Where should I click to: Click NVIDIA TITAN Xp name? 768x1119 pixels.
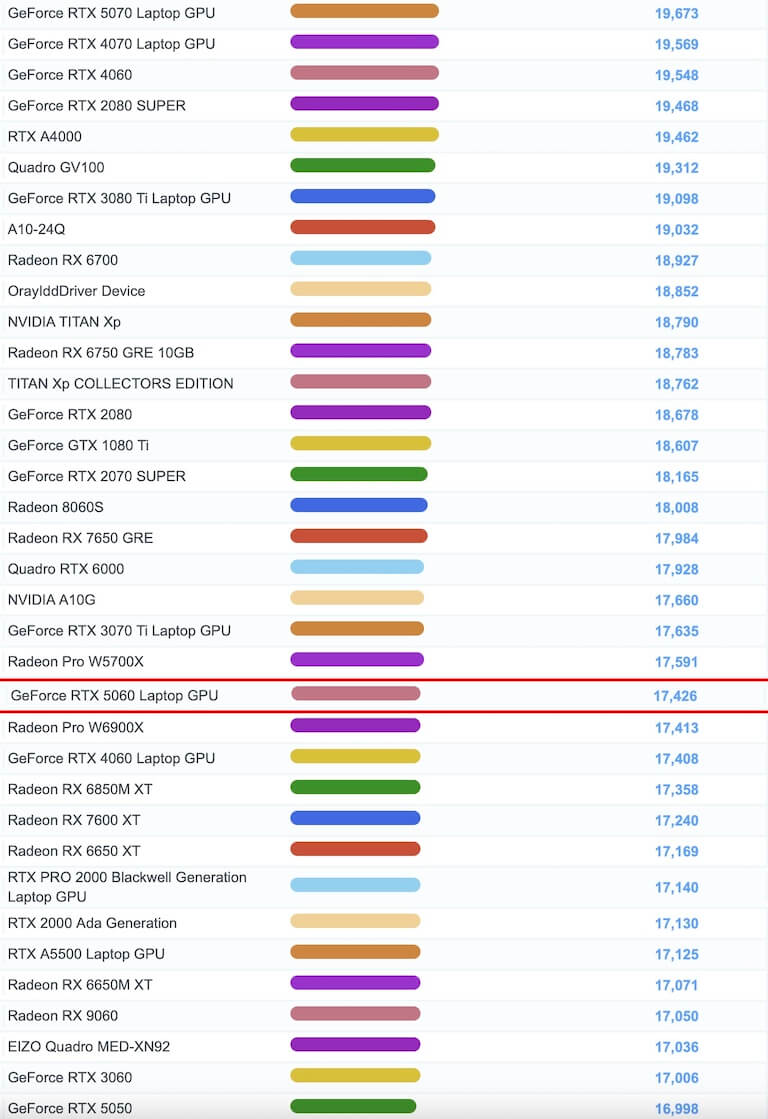(x=64, y=322)
